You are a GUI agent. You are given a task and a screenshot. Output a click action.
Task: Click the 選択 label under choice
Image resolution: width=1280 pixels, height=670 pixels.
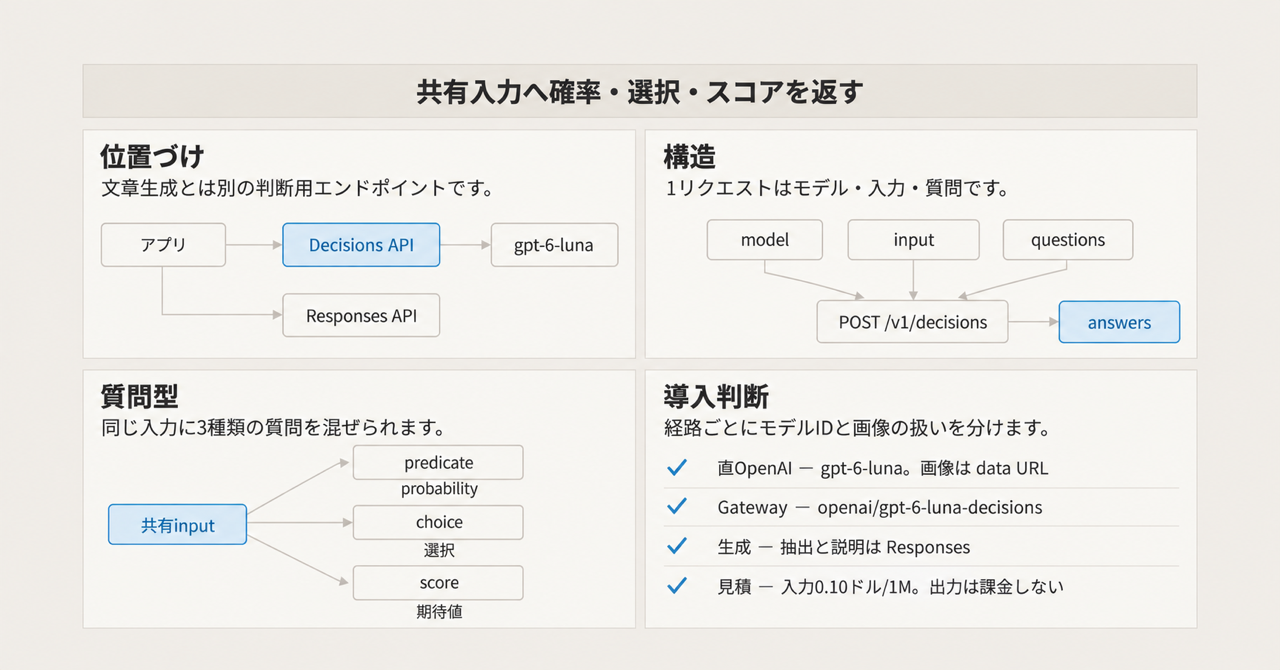click(x=439, y=550)
